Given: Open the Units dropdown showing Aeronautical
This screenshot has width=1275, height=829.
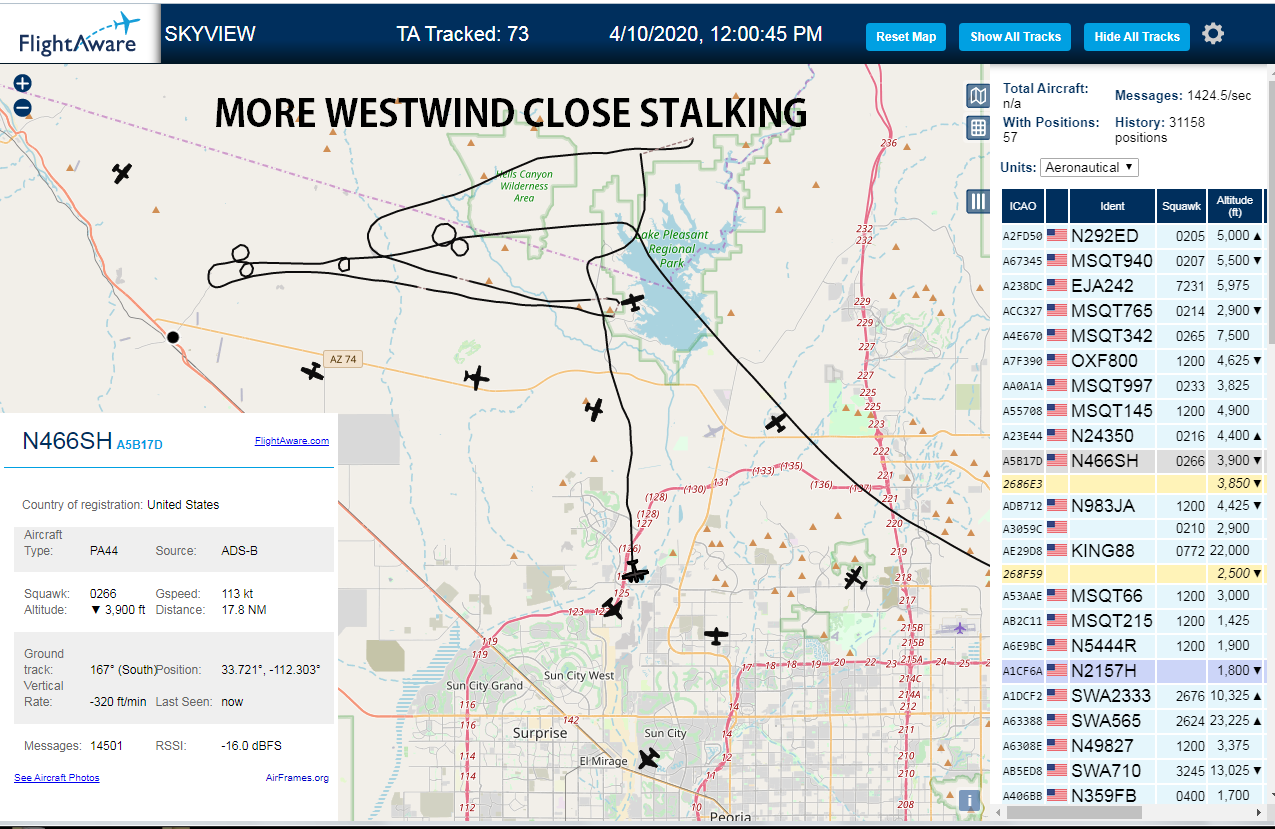Looking at the screenshot, I should 1089,167.
